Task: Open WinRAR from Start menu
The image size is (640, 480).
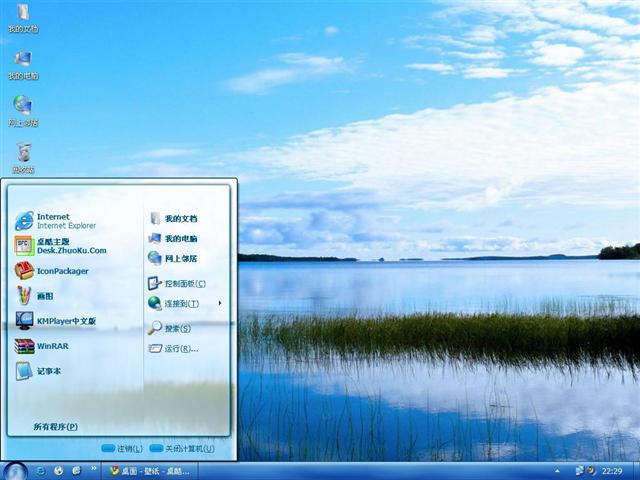Action: click(x=42, y=346)
